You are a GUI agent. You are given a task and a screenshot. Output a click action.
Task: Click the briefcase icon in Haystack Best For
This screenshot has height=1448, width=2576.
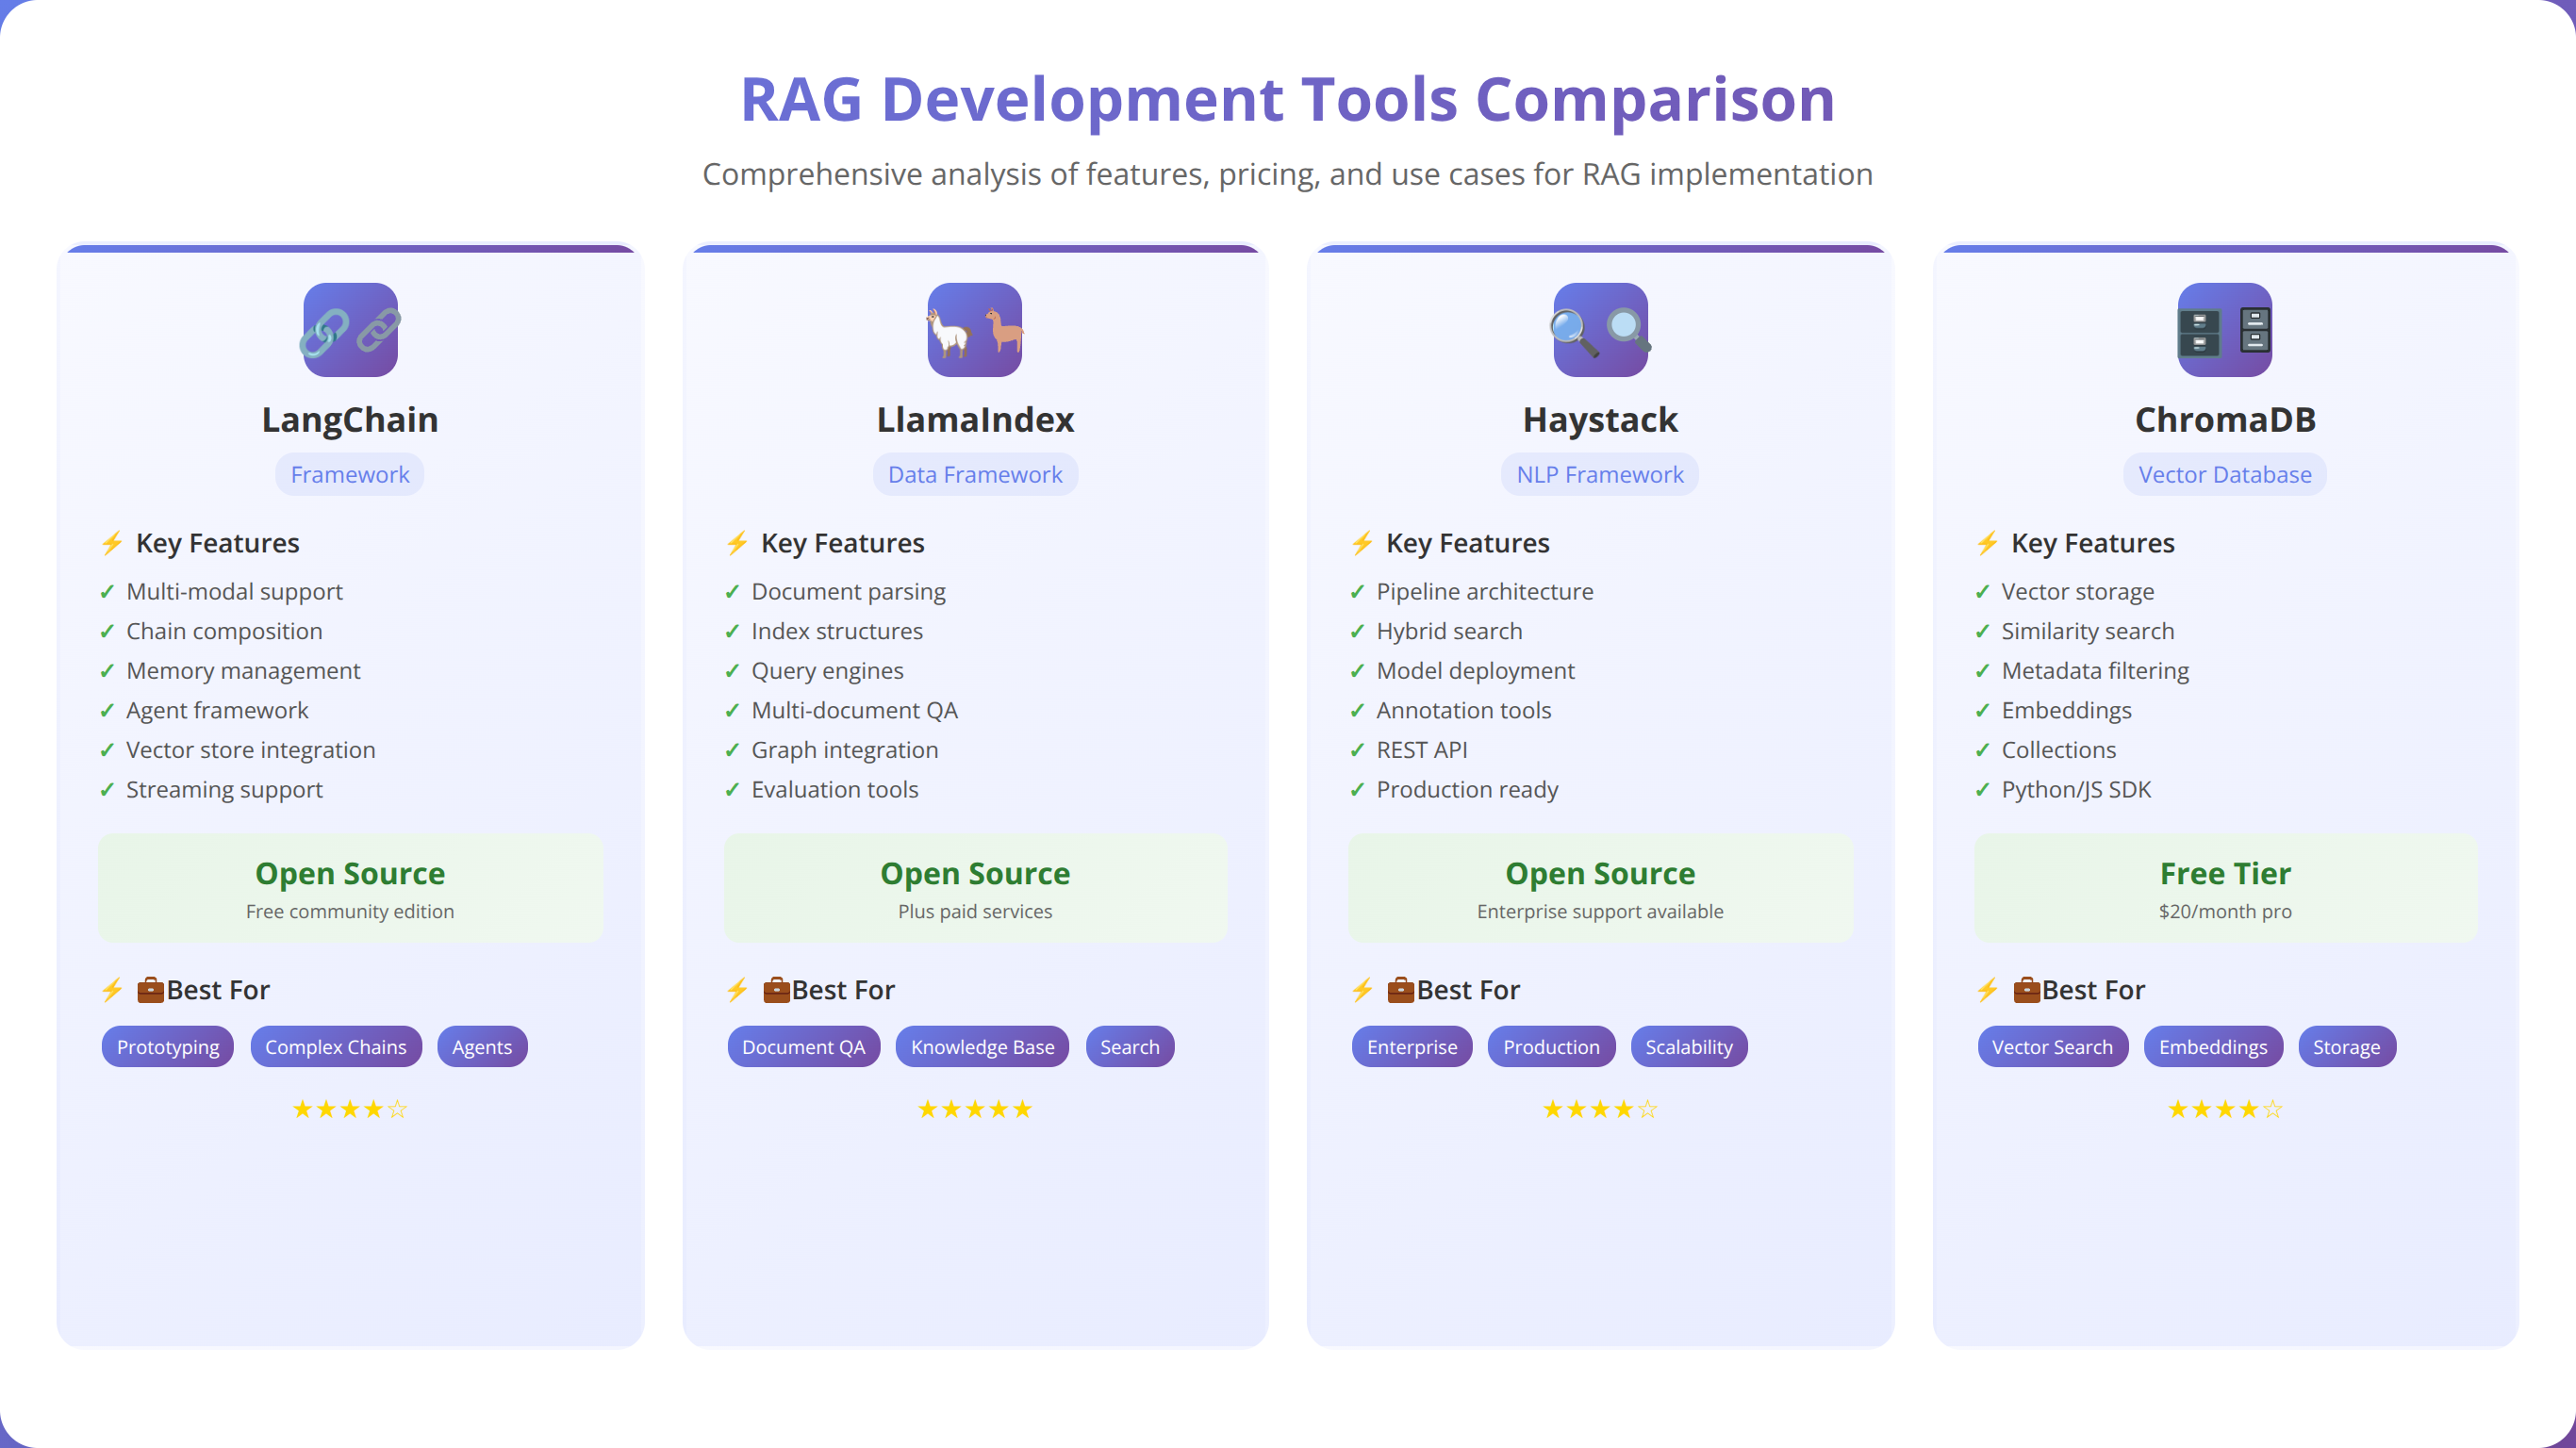(x=1401, y=990)
